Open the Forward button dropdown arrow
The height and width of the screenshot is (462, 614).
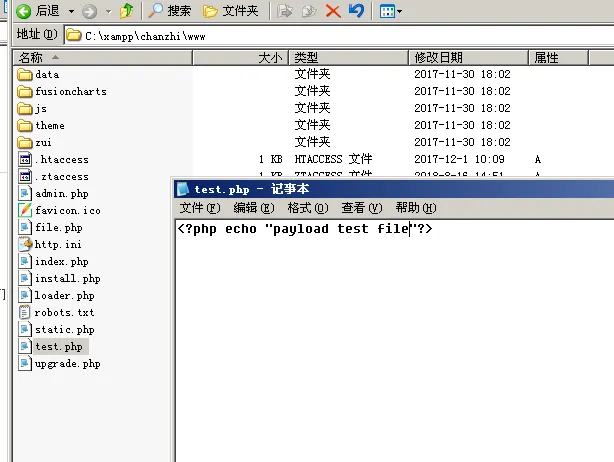(x=107, y=12)
